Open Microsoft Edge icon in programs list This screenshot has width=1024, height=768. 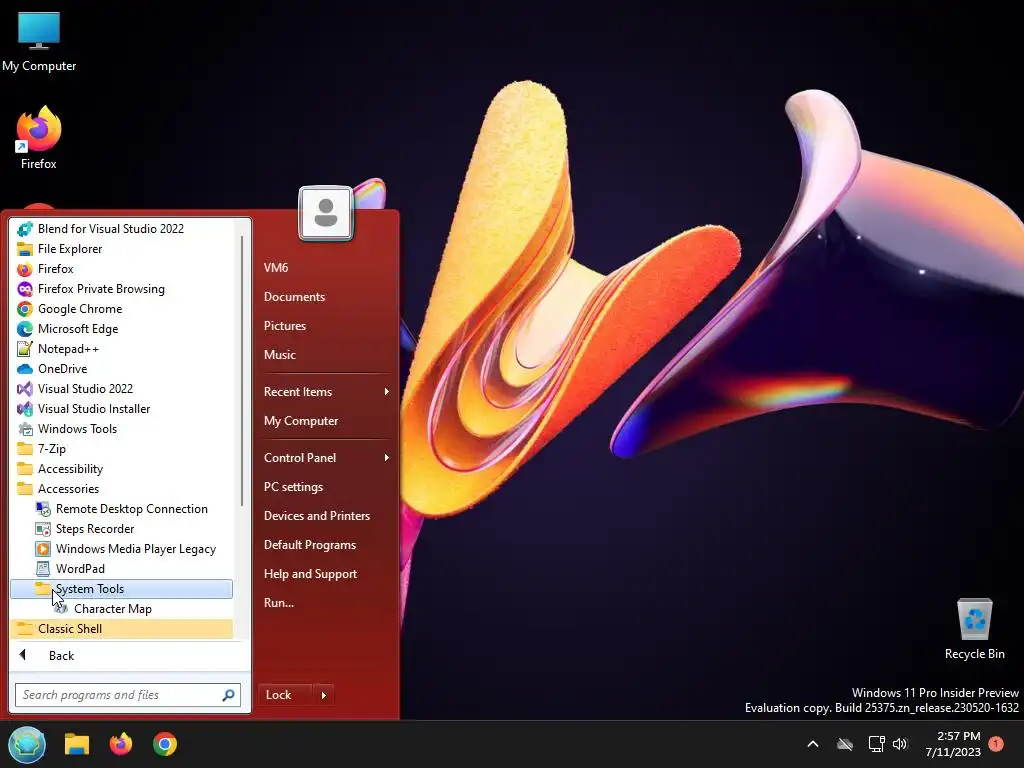tap(25, 329)
